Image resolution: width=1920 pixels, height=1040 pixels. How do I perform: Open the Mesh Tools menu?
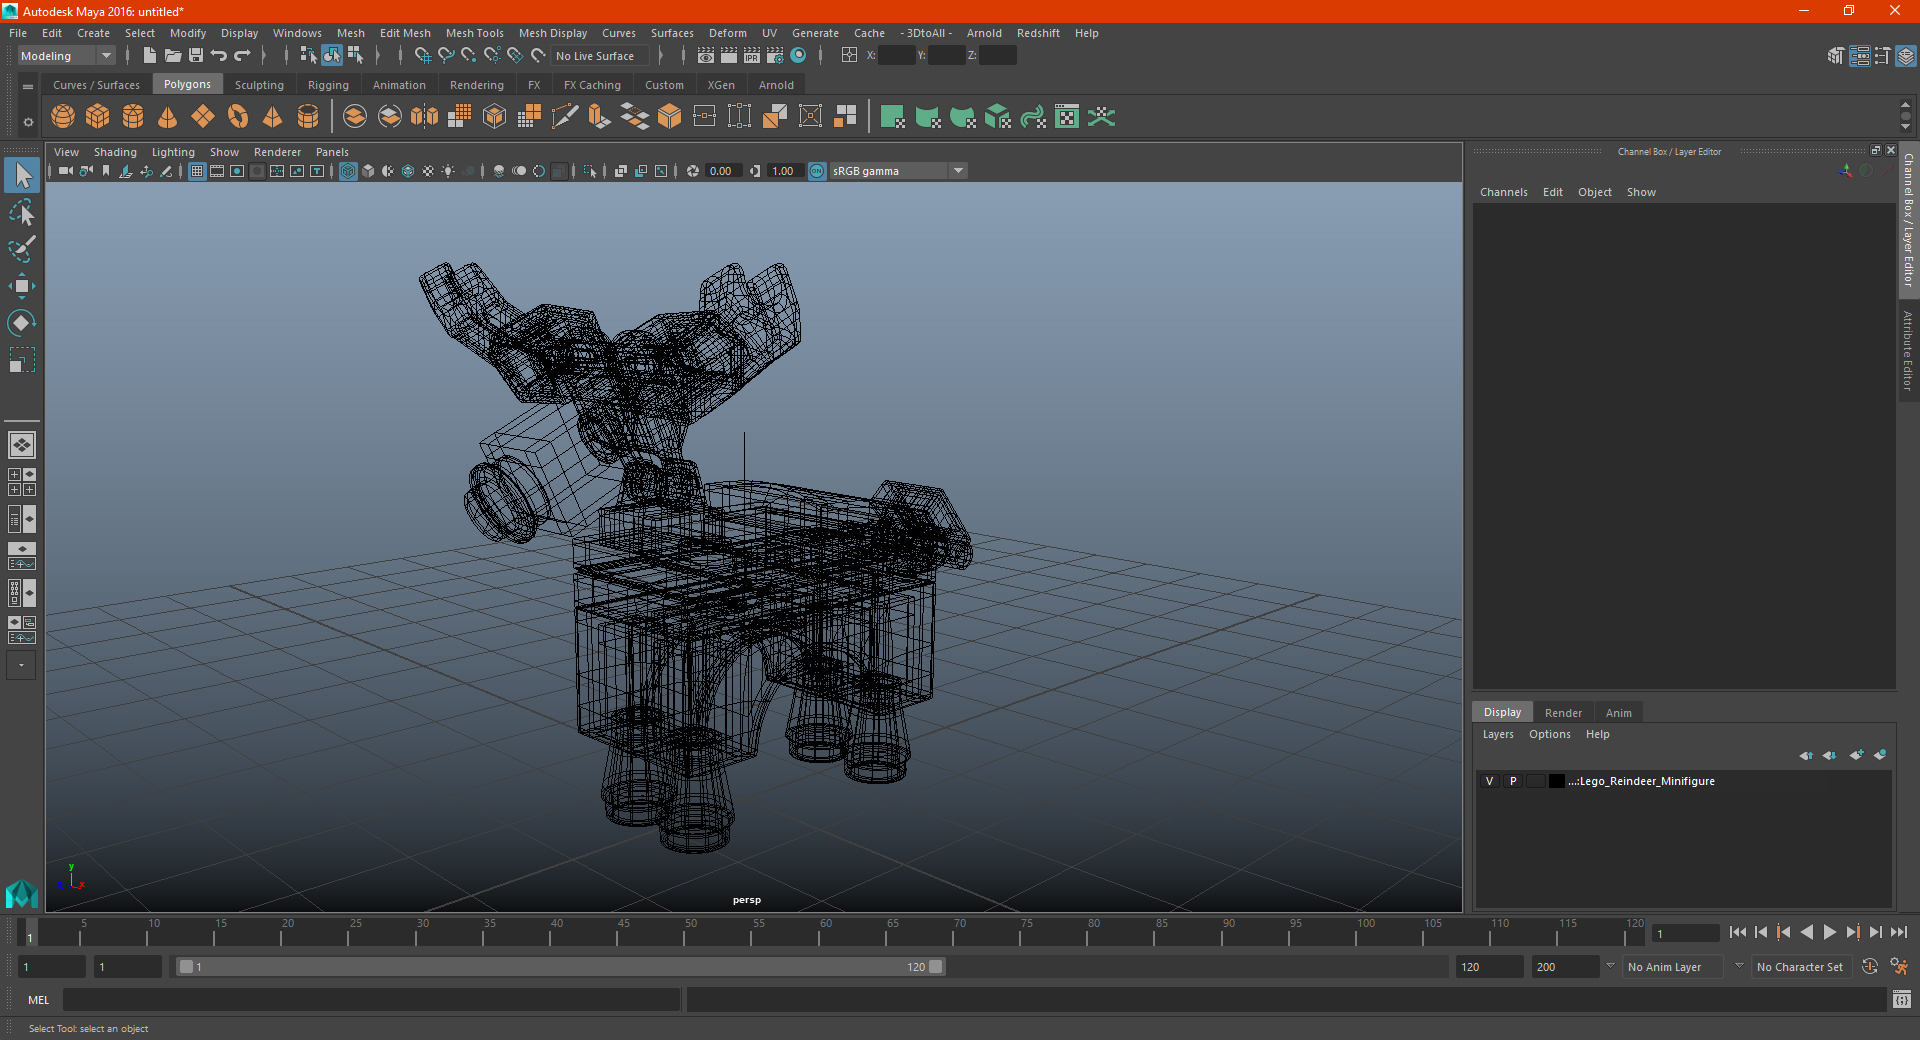point(475,33)
